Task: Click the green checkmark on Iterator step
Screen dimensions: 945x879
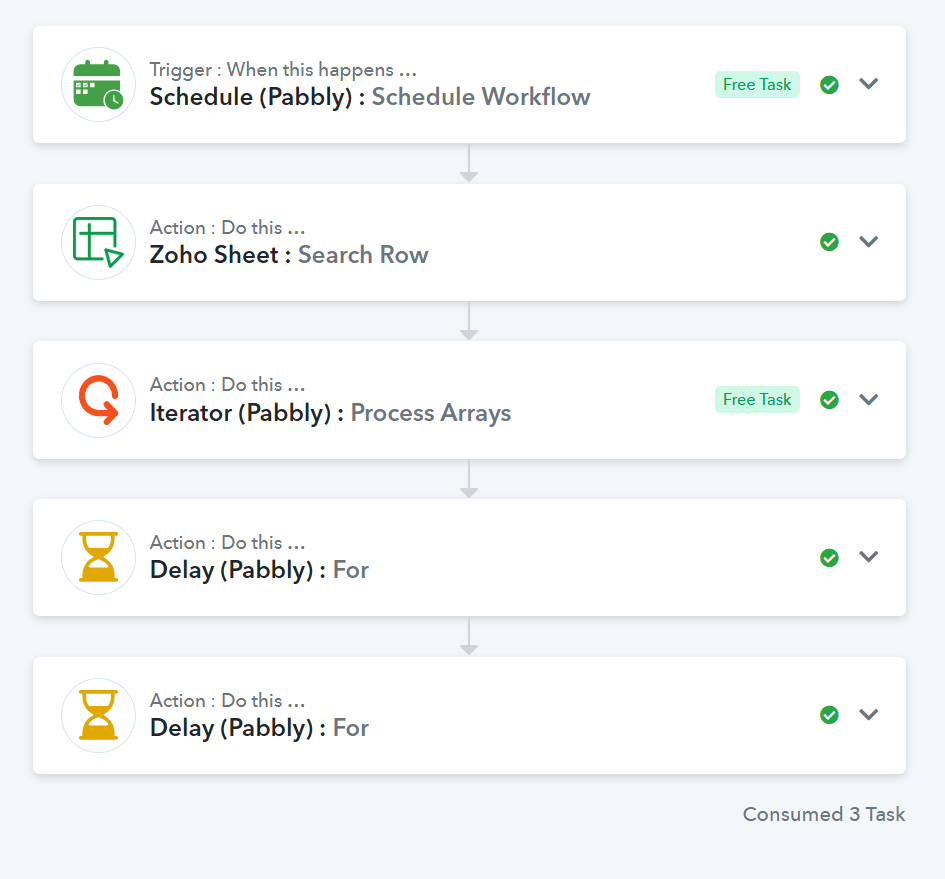Action: point(829,400)
